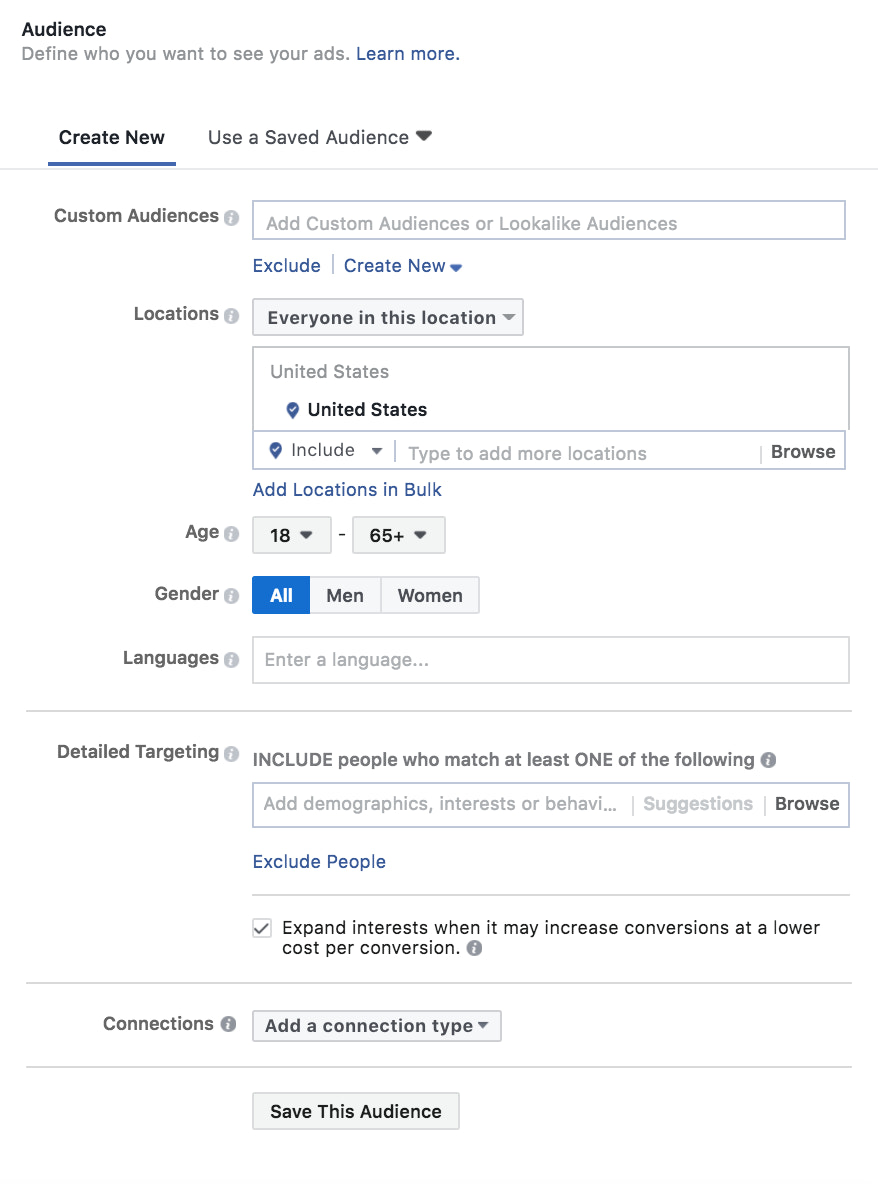Click info icon after INCLUDE people statement
The image size is (878, 1184).
(x=768, y=760)
